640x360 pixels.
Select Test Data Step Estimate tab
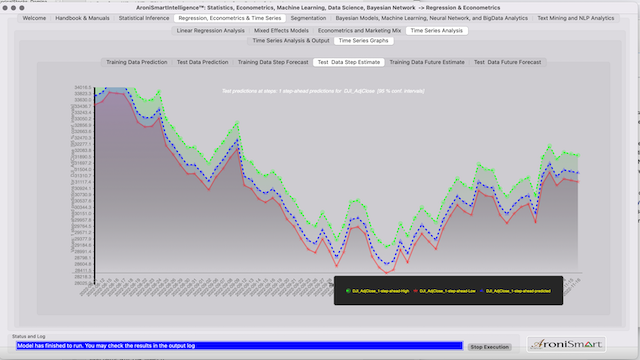[349, 62]
